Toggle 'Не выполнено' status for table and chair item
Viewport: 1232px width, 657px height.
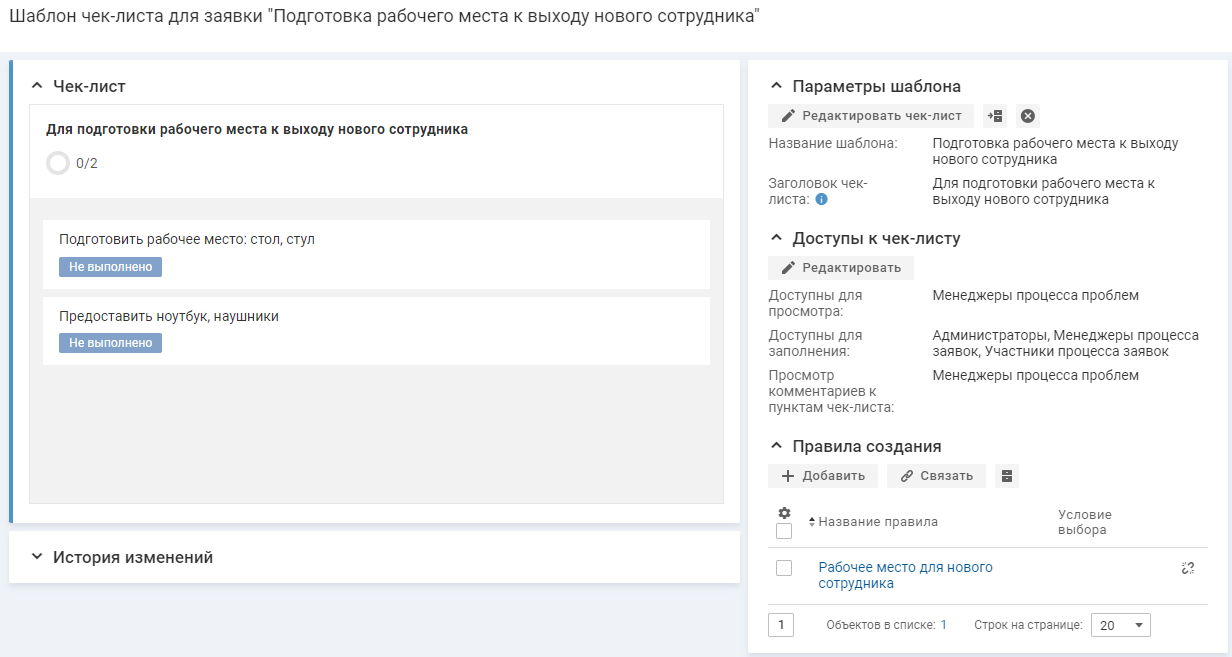coord(110,267)
